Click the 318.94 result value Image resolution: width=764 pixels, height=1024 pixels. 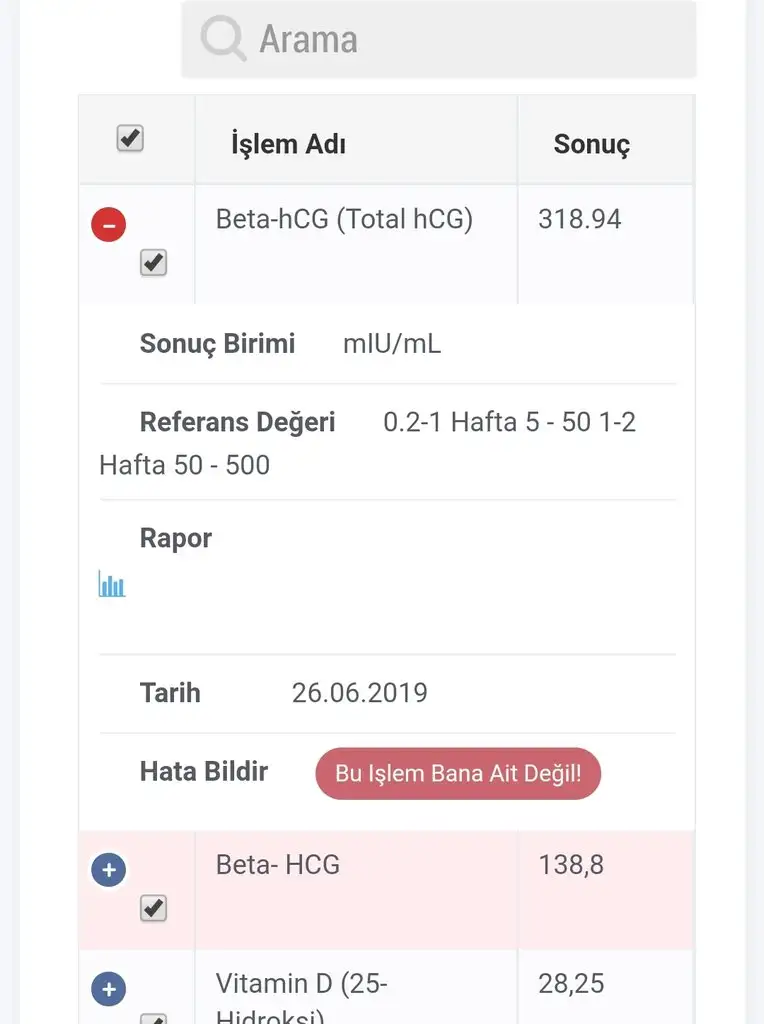[x=580, y=219]
